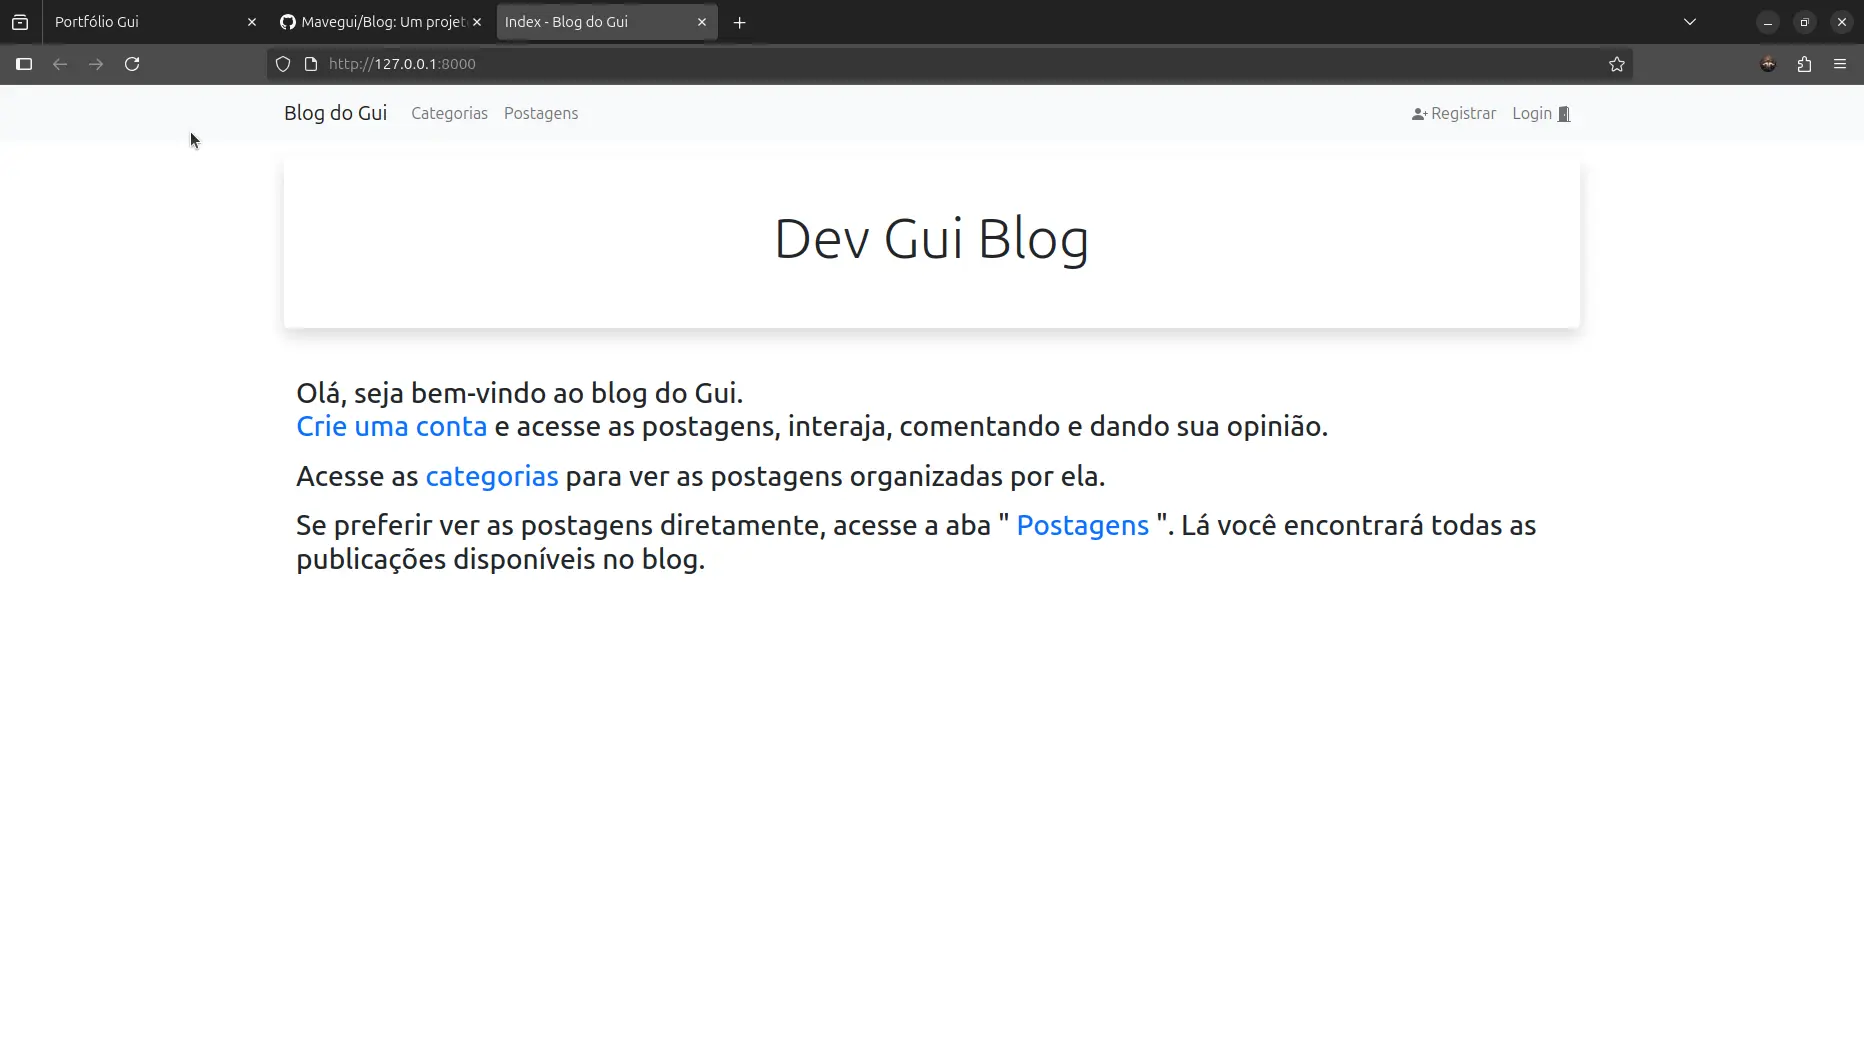Image resolution: width=1864 pixels, height=1048 pixels.
Task: Bookmark this page with the star icon
Action: (x=1616, y=64)
